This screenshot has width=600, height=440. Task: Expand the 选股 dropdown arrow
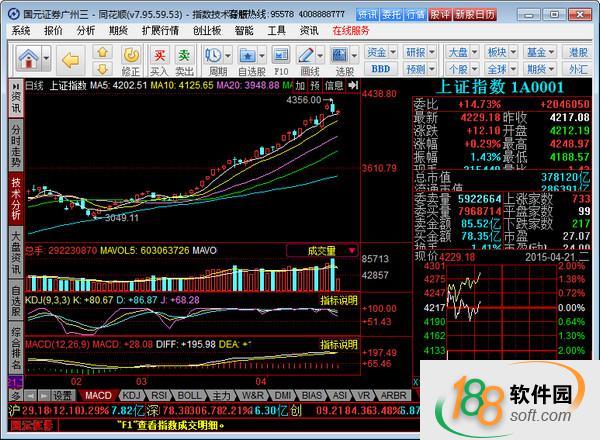(354, 56)
